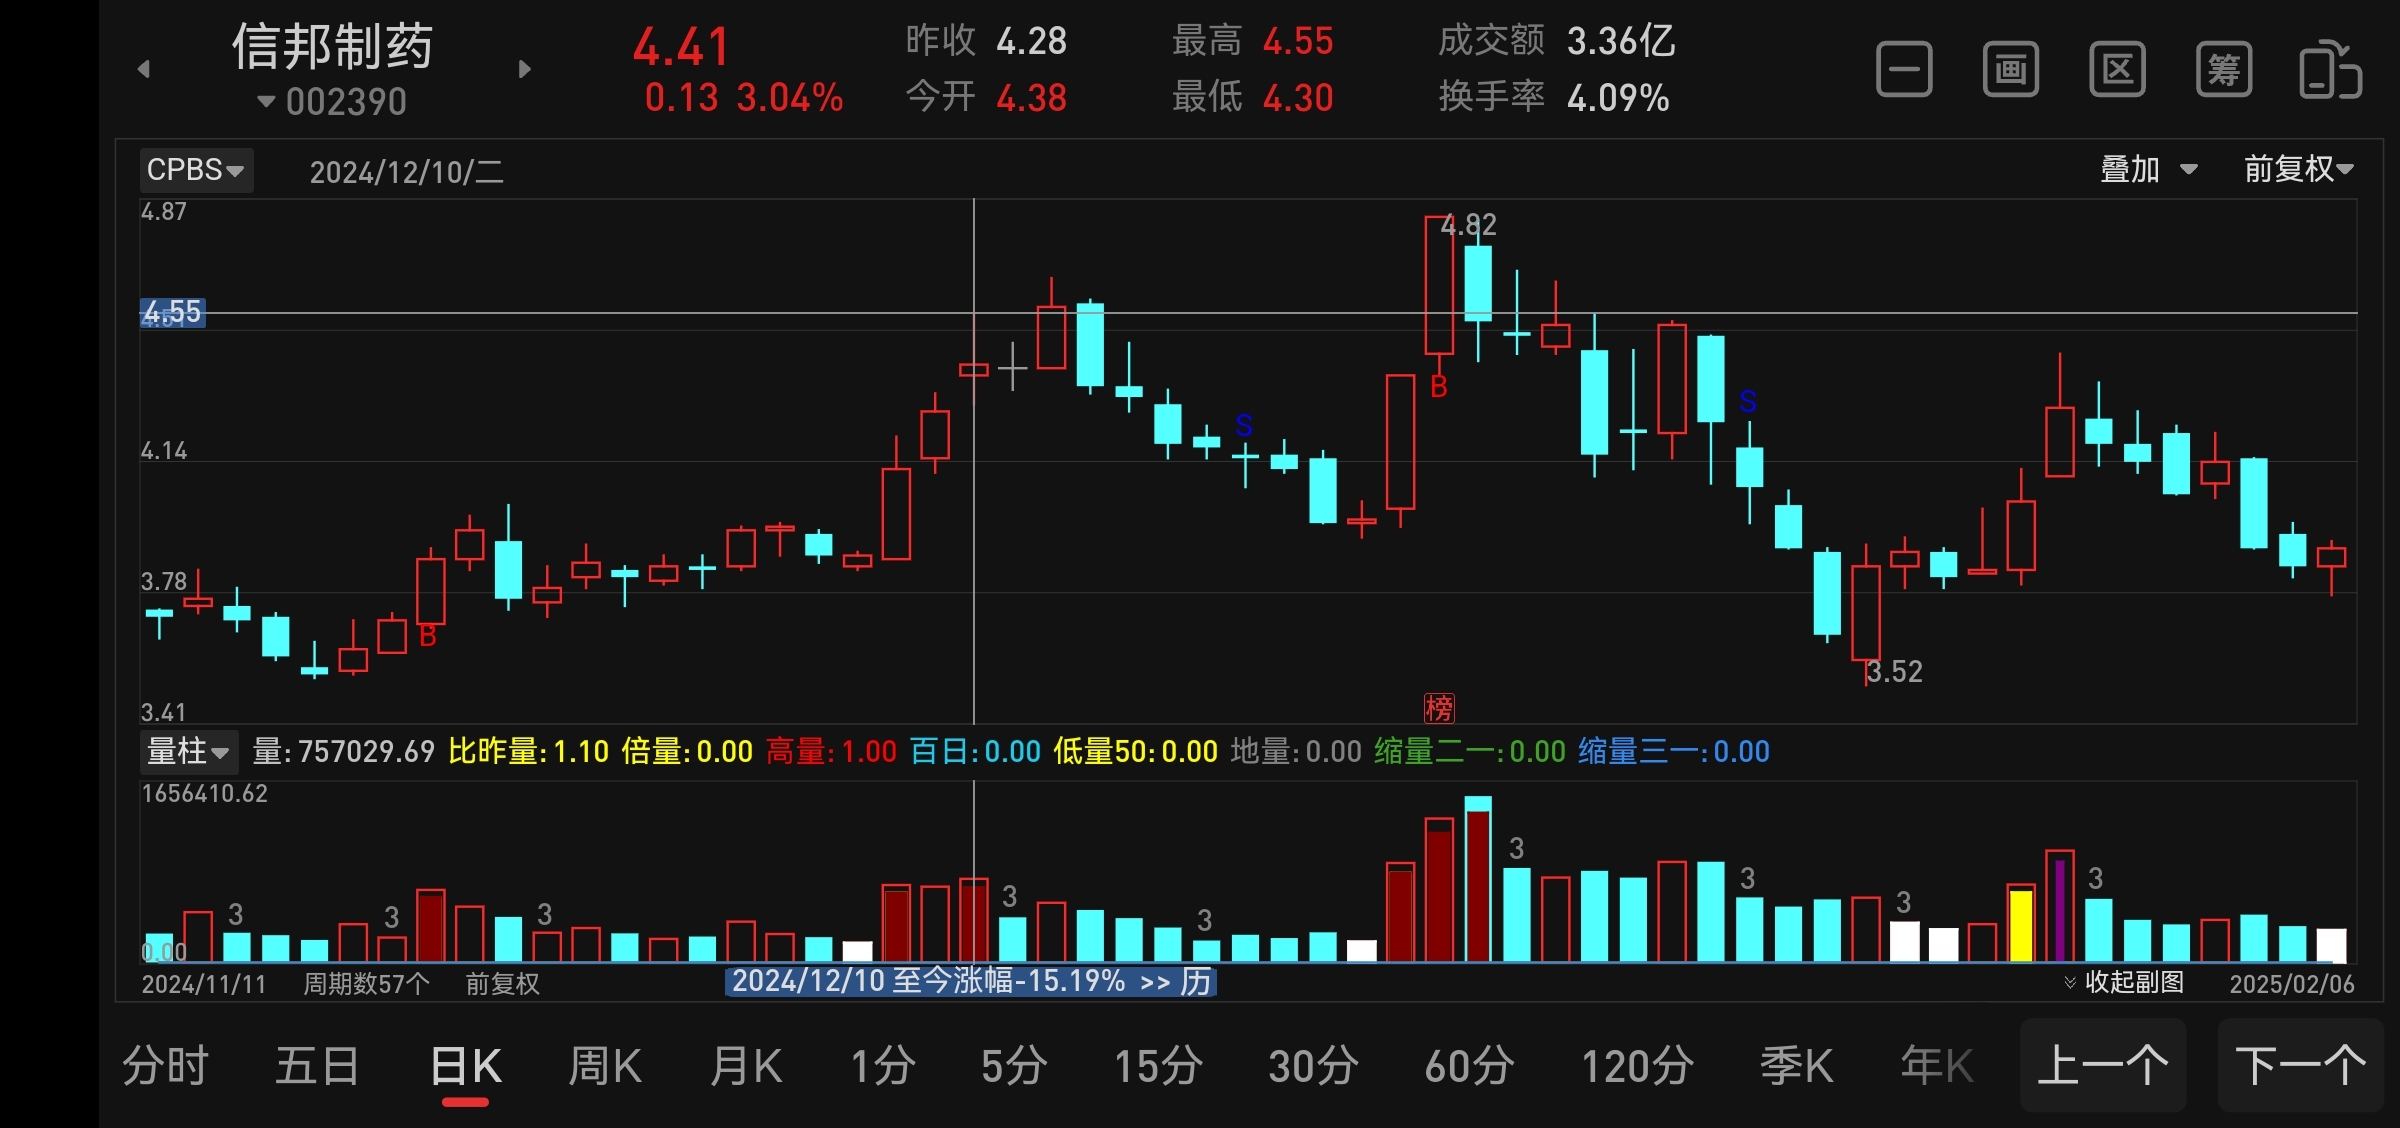Switch to 120分 chart tab
2400x1128 pixels.
point(1638,1066)
